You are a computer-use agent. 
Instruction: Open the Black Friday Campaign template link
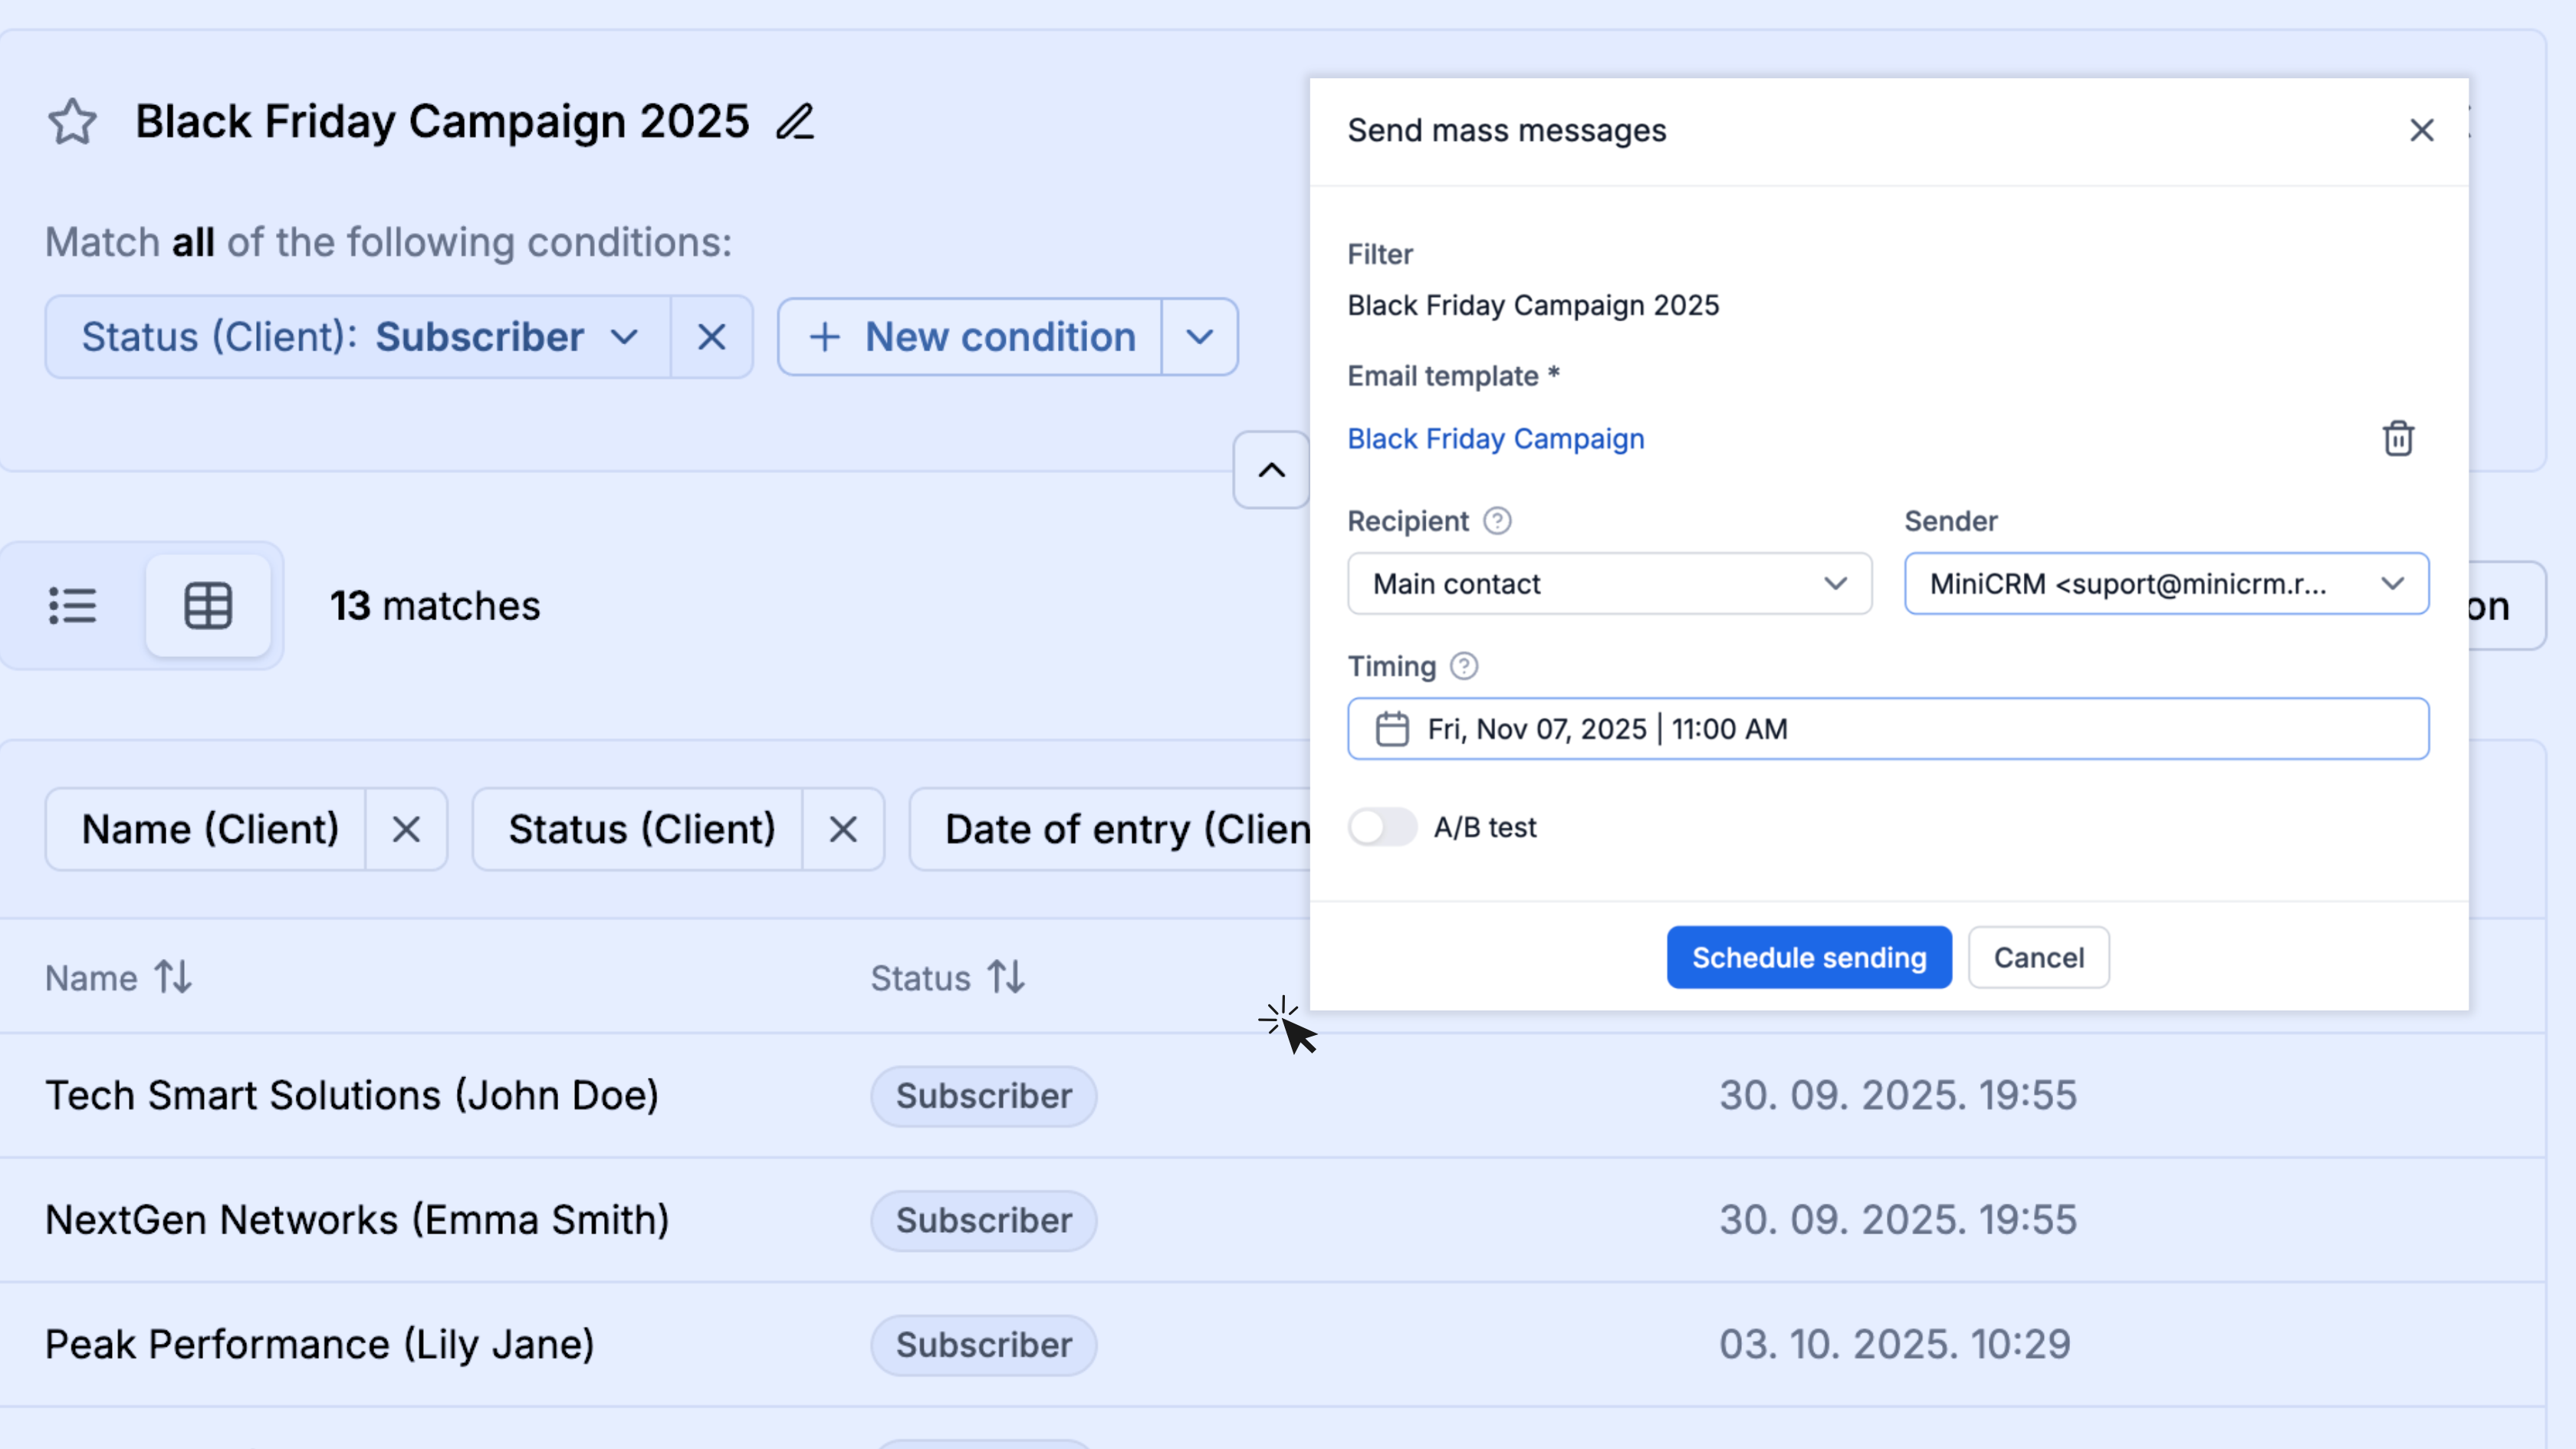coord(1495,438)
